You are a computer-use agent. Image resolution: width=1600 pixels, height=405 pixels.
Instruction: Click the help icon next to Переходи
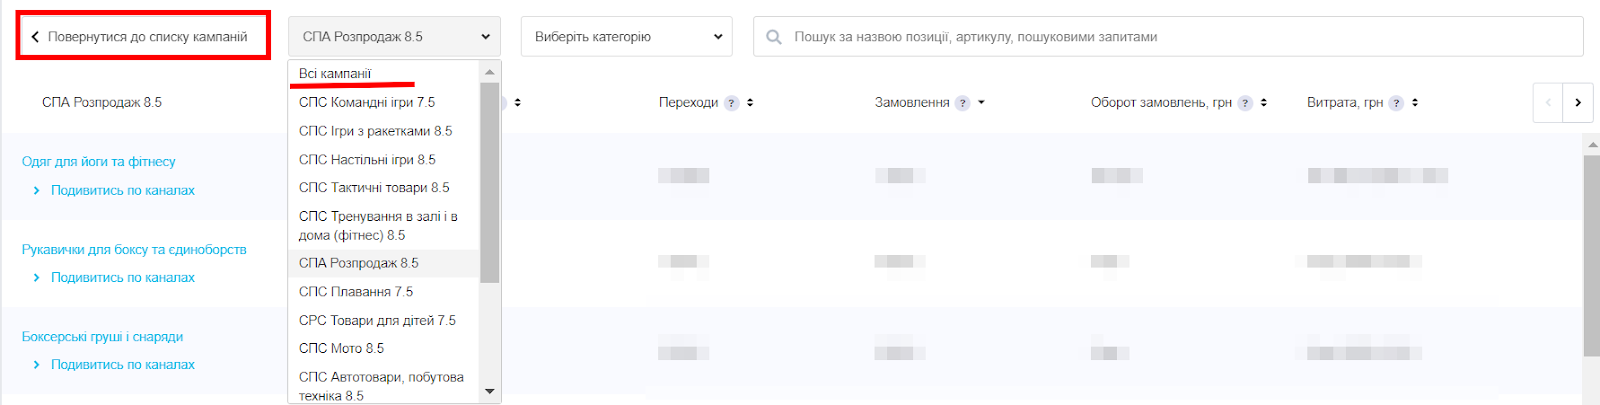click(732, 103)
